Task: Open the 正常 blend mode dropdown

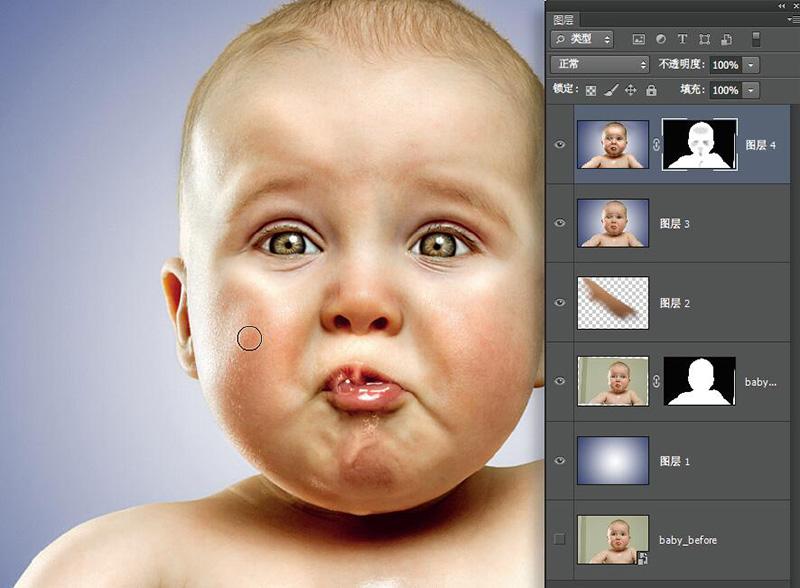Action: pos(599,64)
